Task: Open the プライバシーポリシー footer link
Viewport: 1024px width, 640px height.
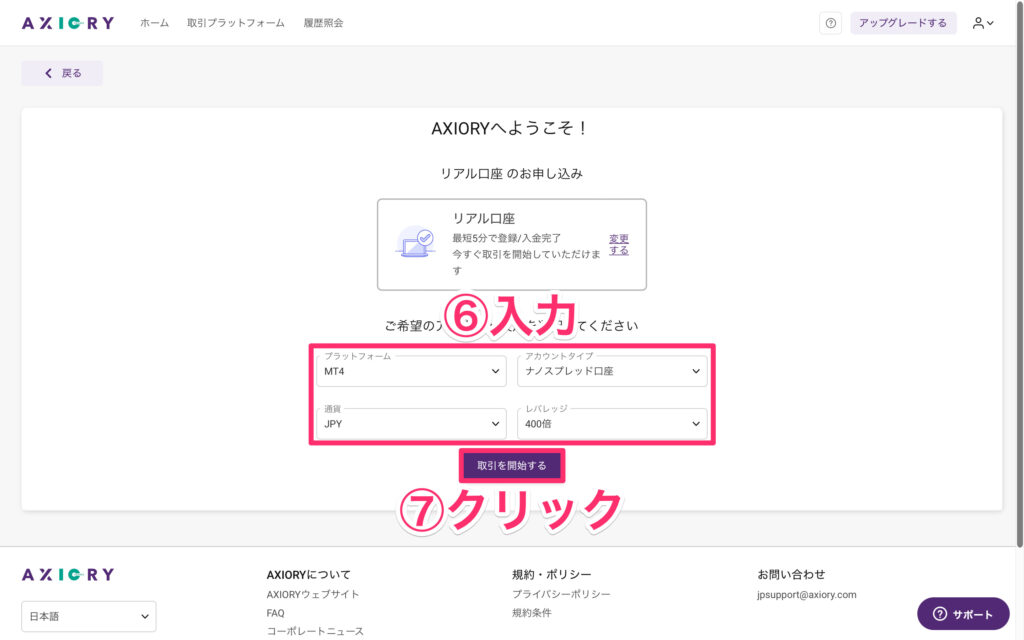Action: coord(561,594)
